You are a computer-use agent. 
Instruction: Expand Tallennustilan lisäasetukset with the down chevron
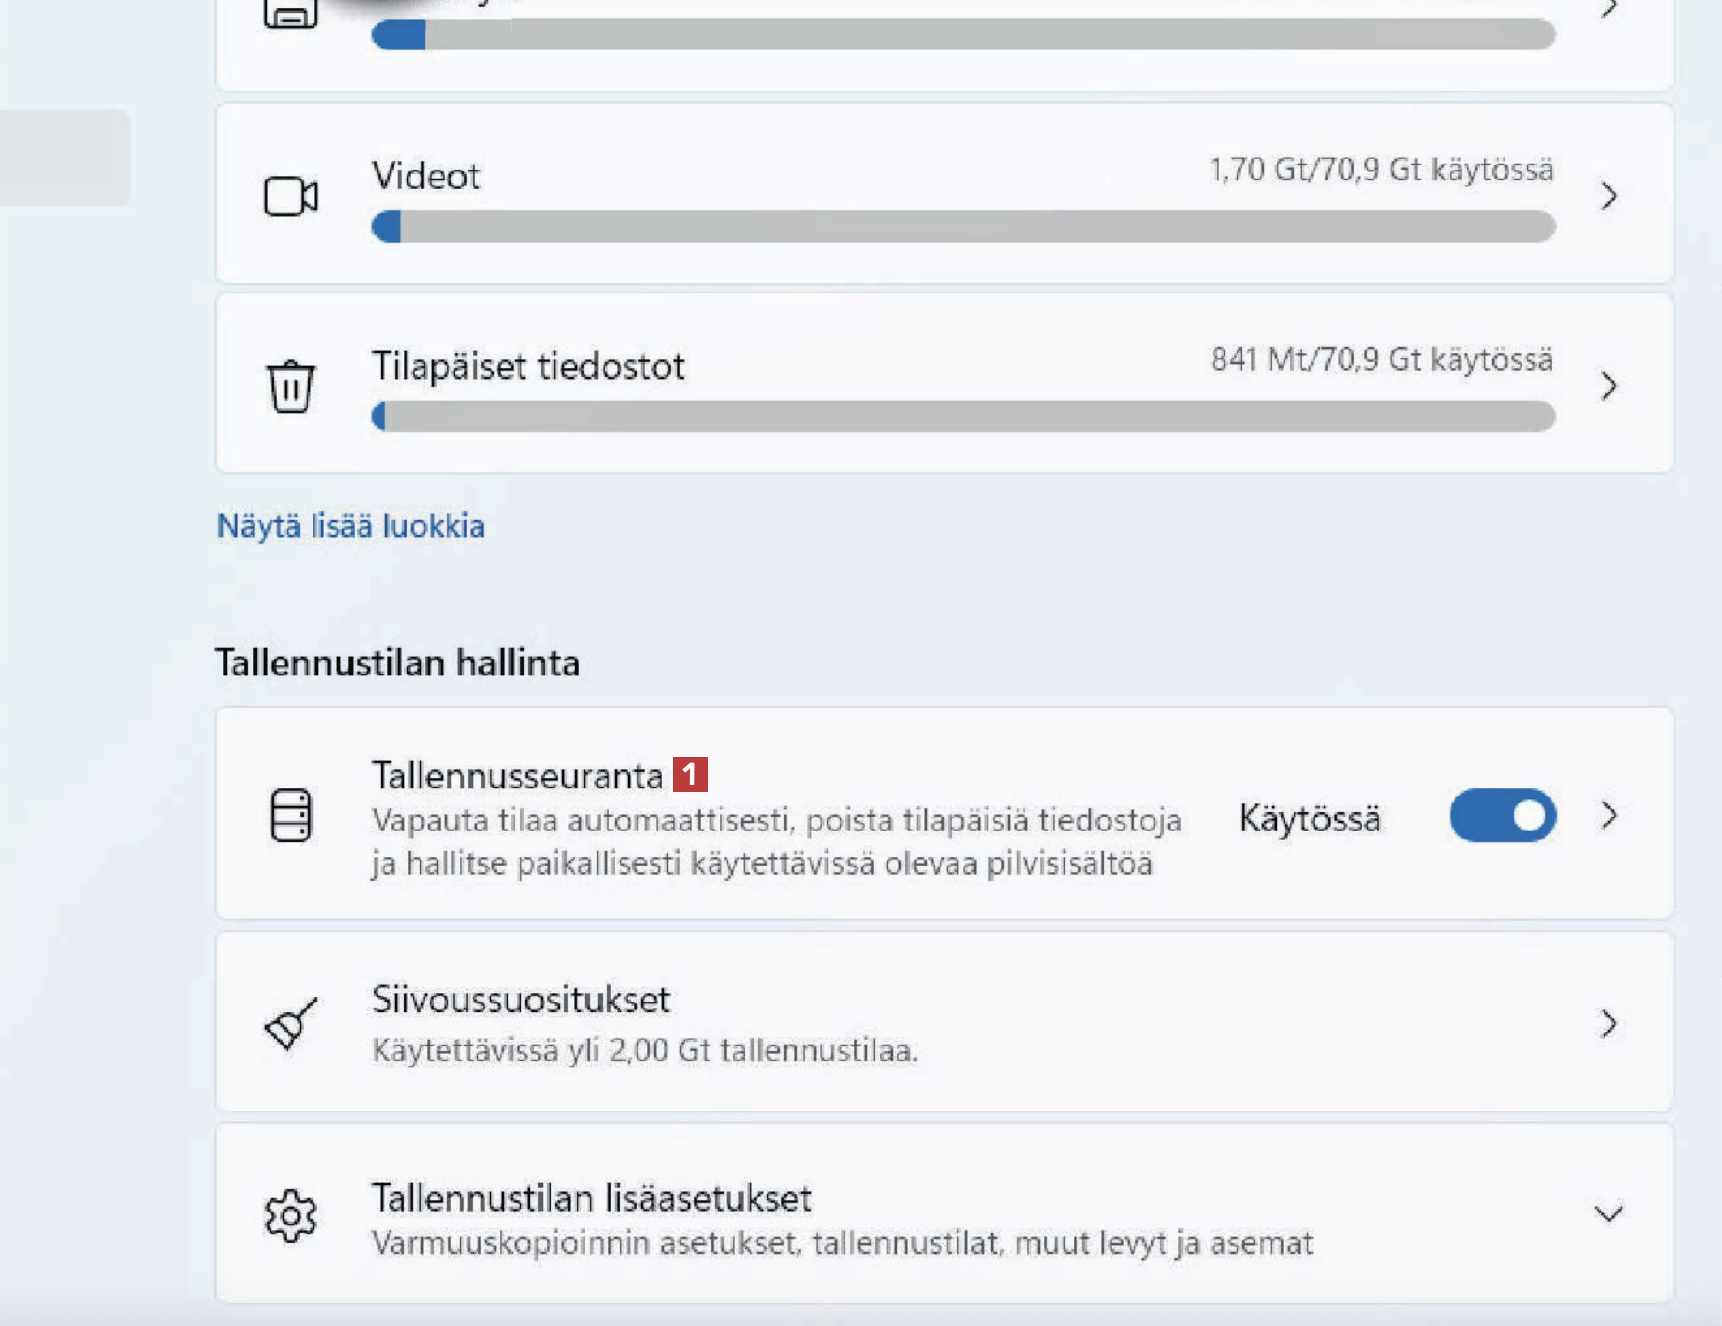point(1608,1214)
